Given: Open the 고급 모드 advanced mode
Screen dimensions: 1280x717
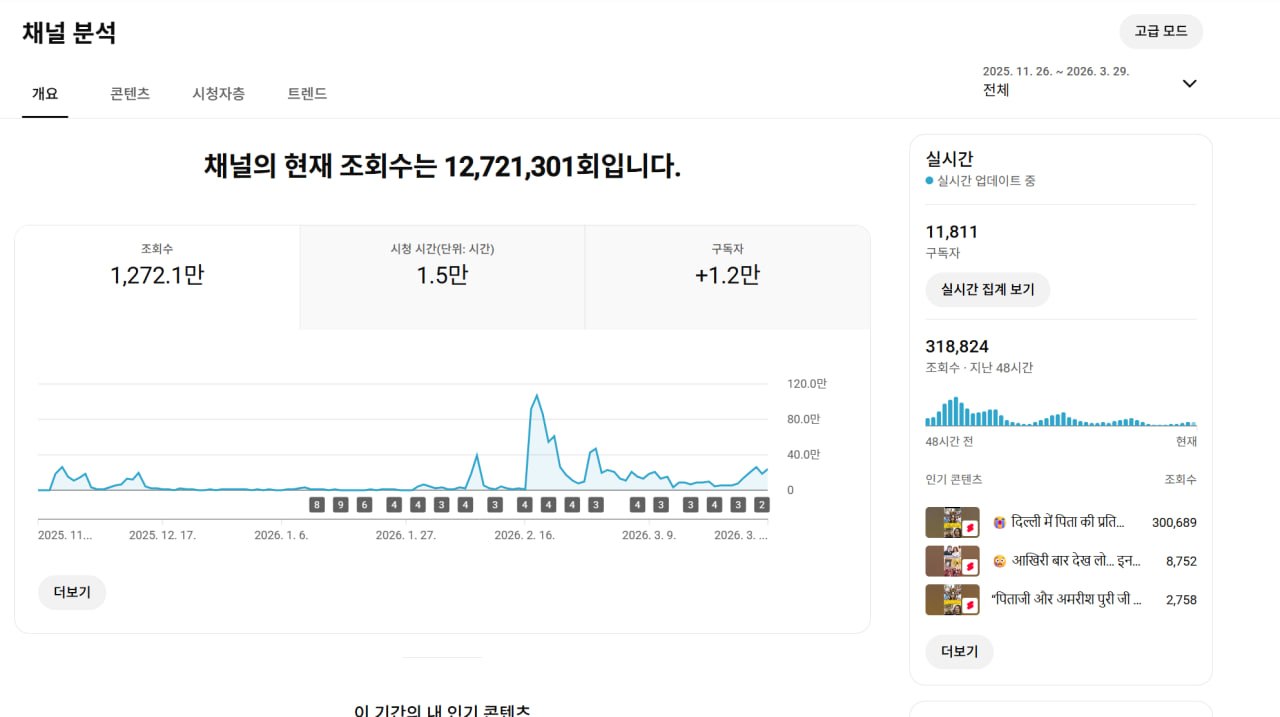Looking at the screenshot, I should coord(1160,31).
